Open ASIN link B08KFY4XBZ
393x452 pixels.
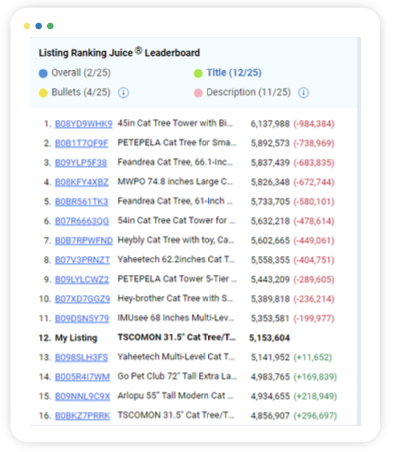[82, 182]
